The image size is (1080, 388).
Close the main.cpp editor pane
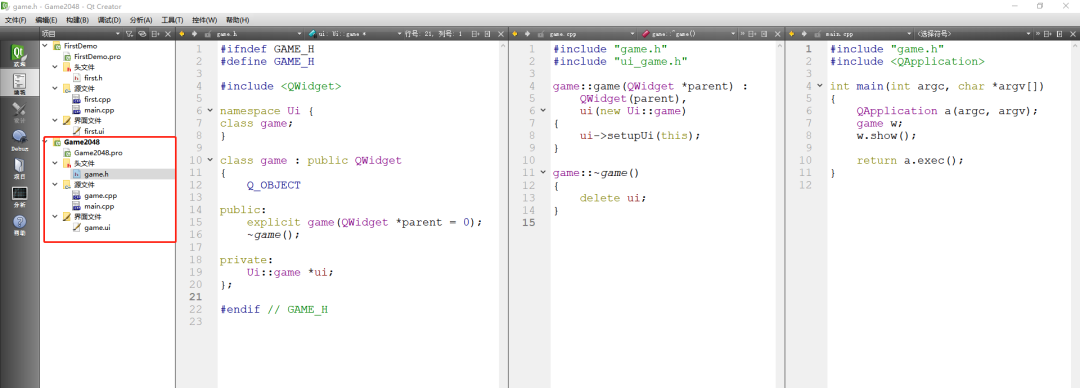click(1072, 33)
